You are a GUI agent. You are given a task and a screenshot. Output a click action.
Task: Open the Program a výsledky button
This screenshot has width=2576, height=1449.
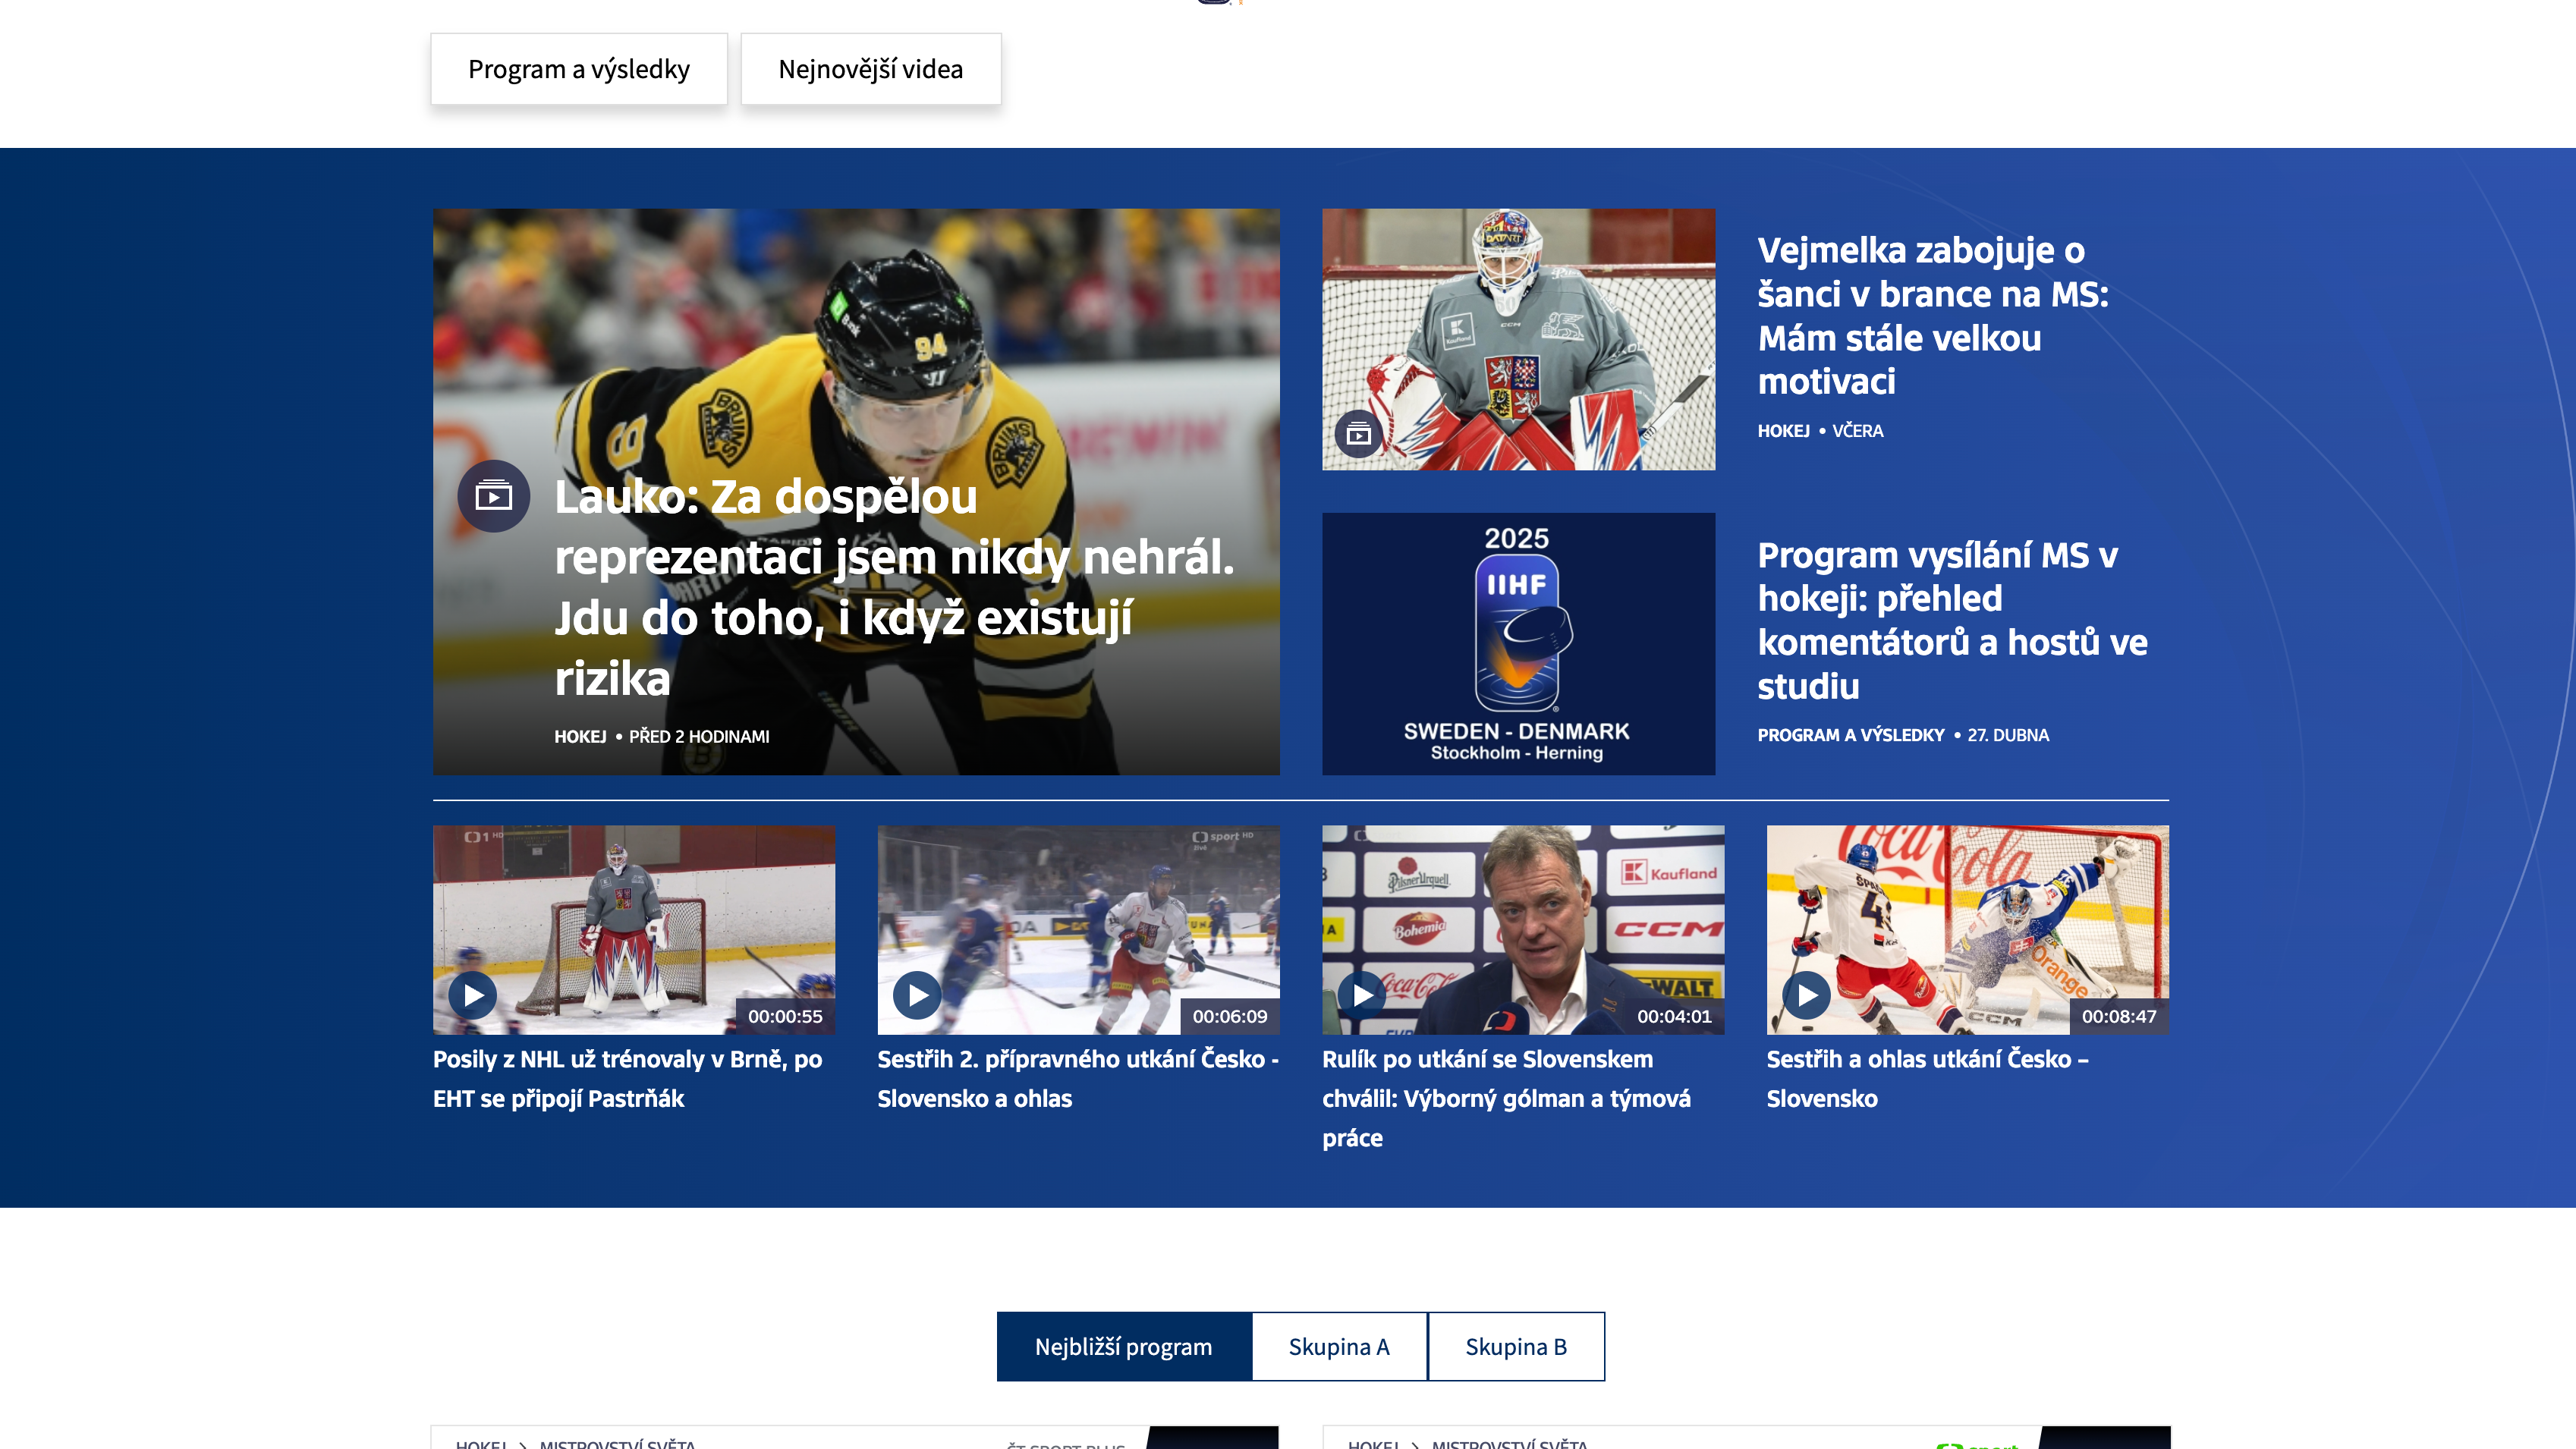[x=579, y=69]
